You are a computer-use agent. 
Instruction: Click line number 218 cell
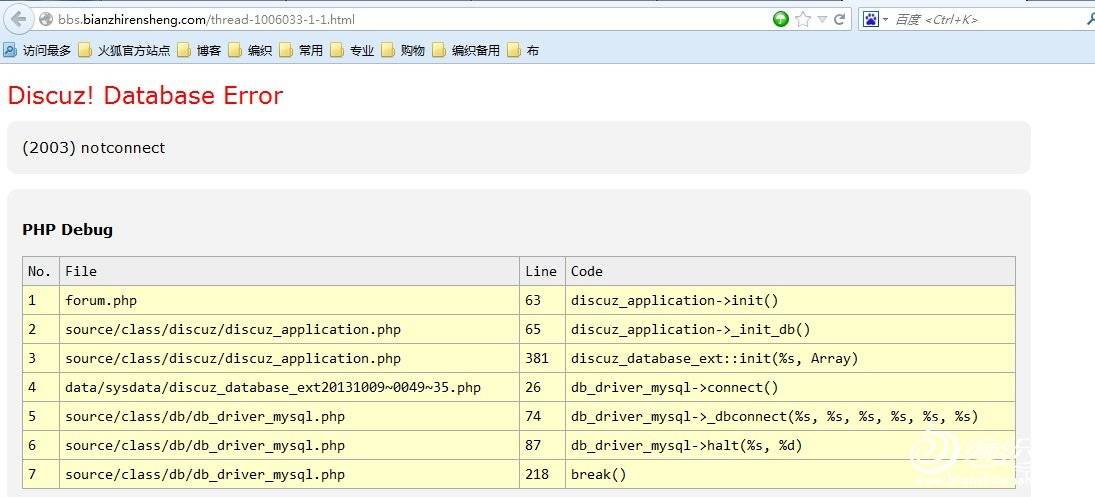(x=542, y=474)
